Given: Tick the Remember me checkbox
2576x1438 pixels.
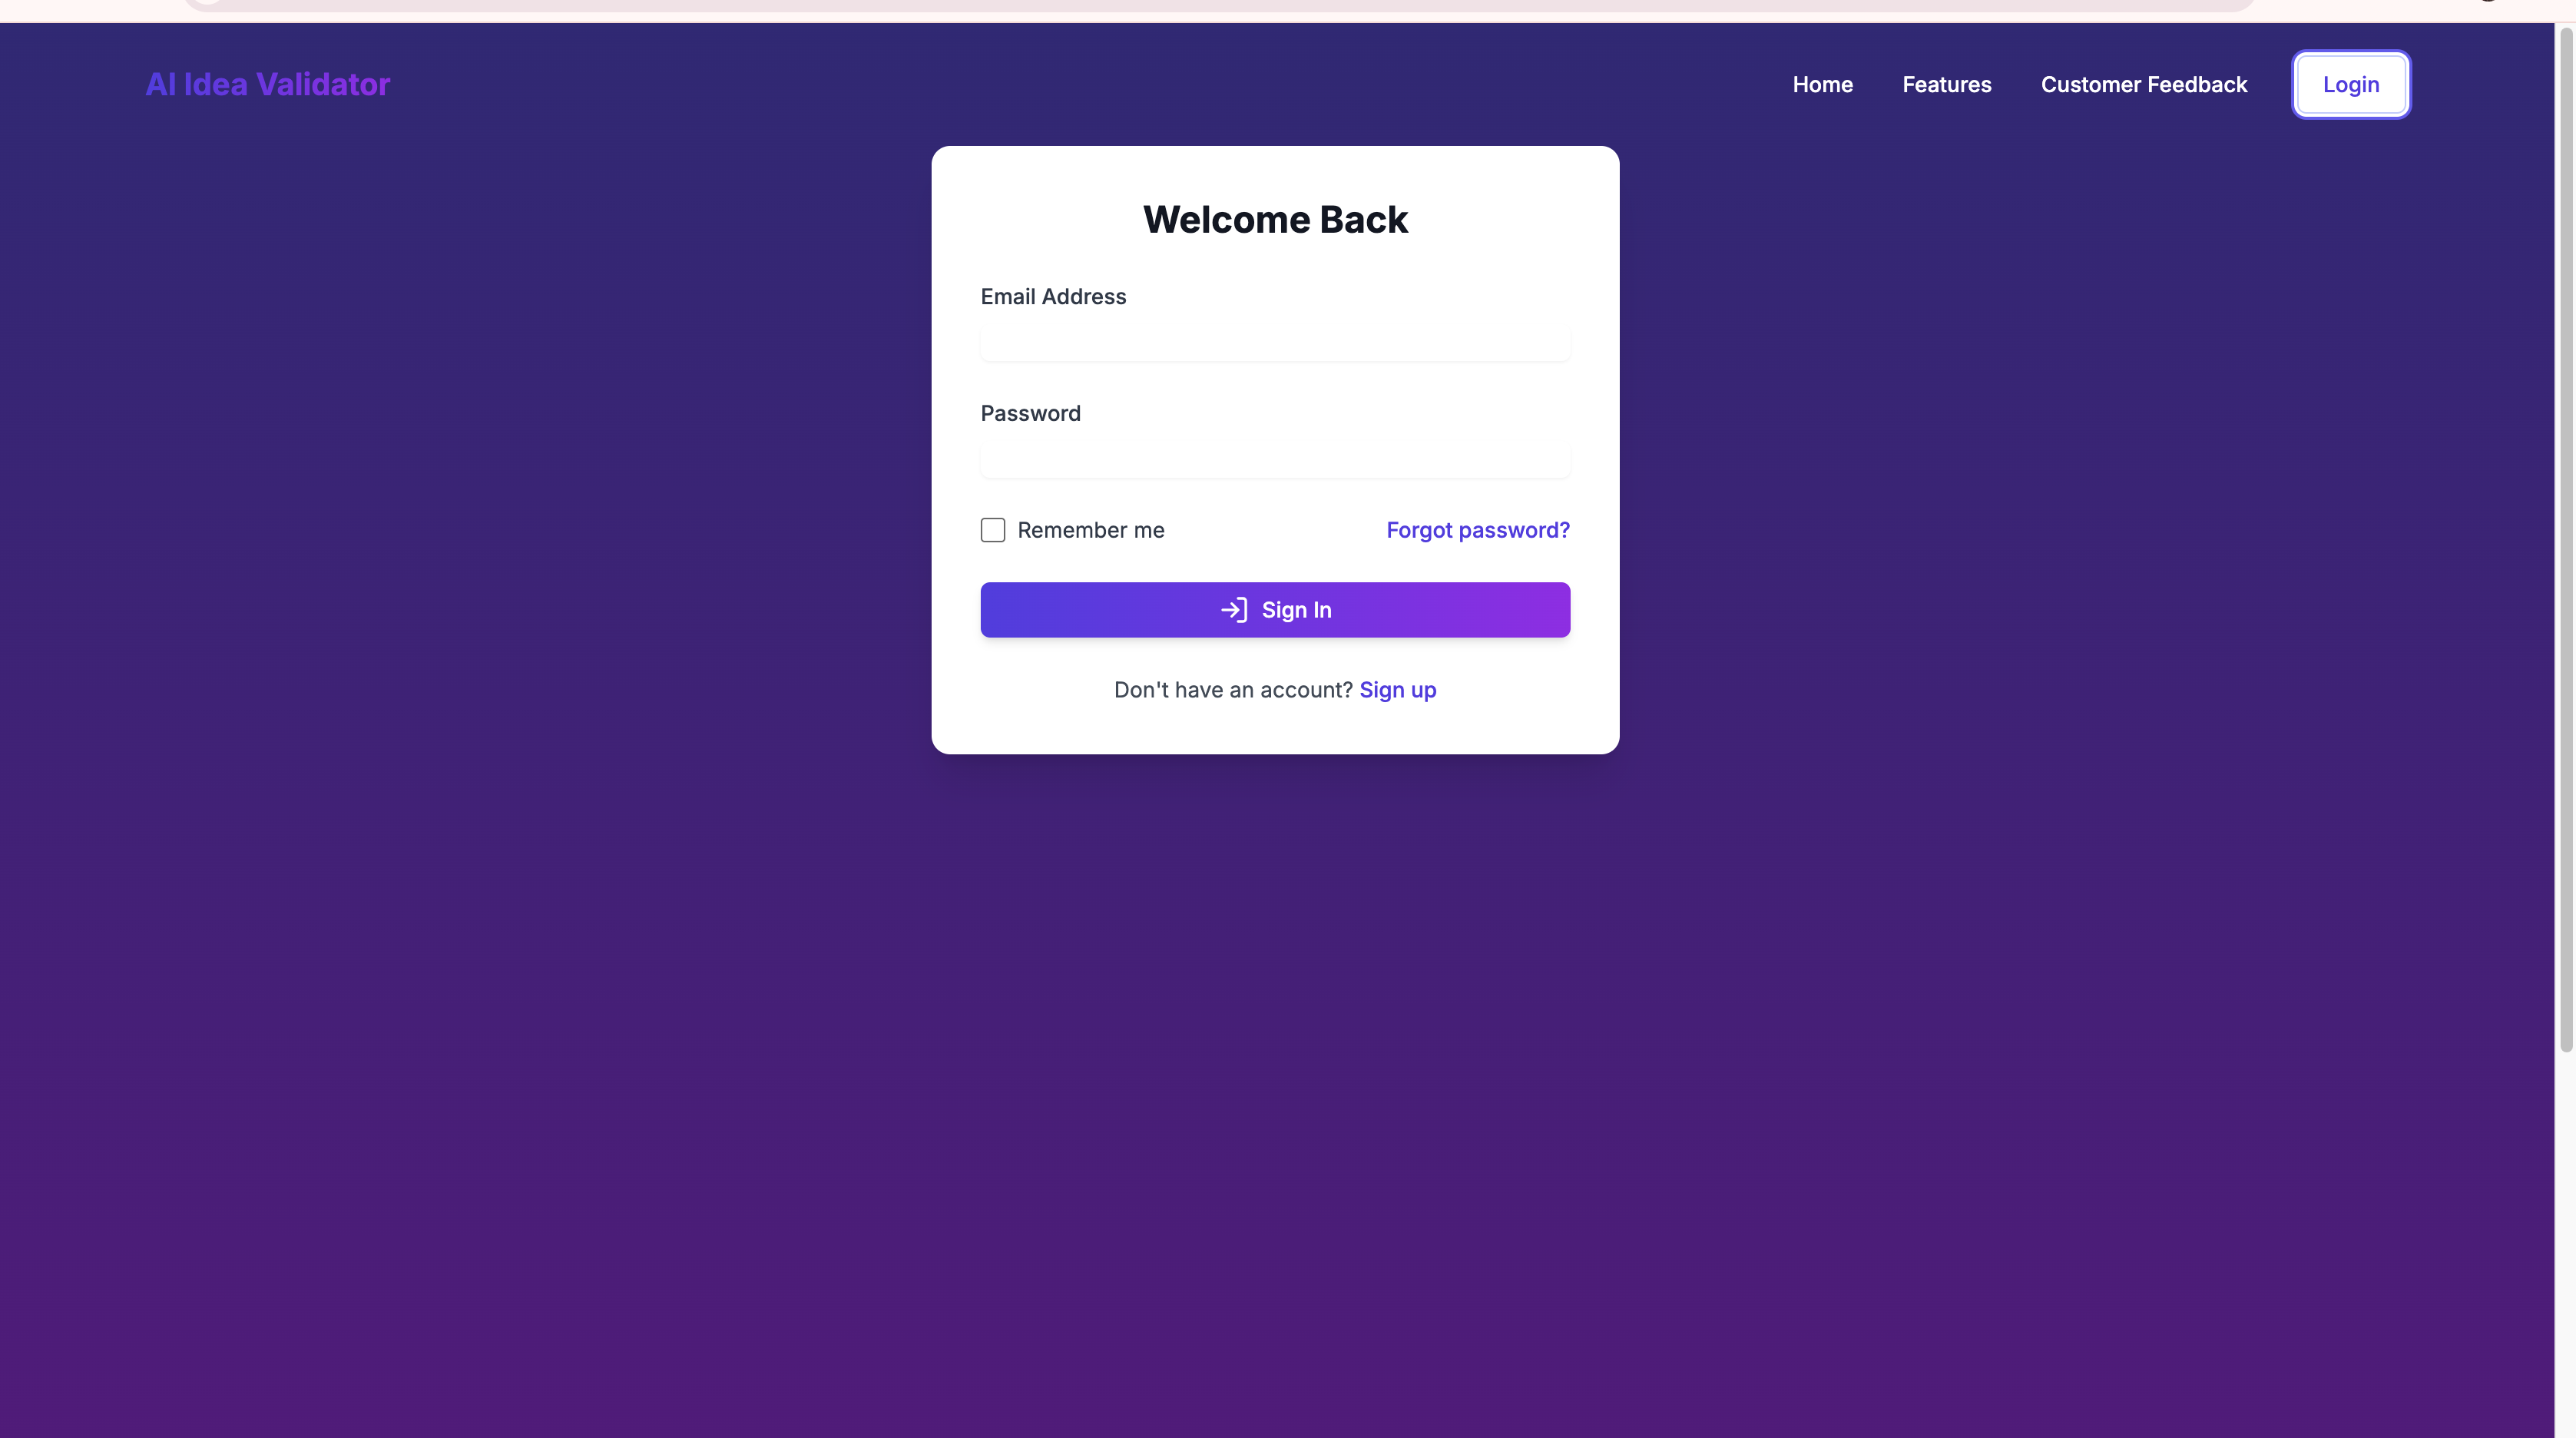Looking at the screenshot, I should (992, 530).
